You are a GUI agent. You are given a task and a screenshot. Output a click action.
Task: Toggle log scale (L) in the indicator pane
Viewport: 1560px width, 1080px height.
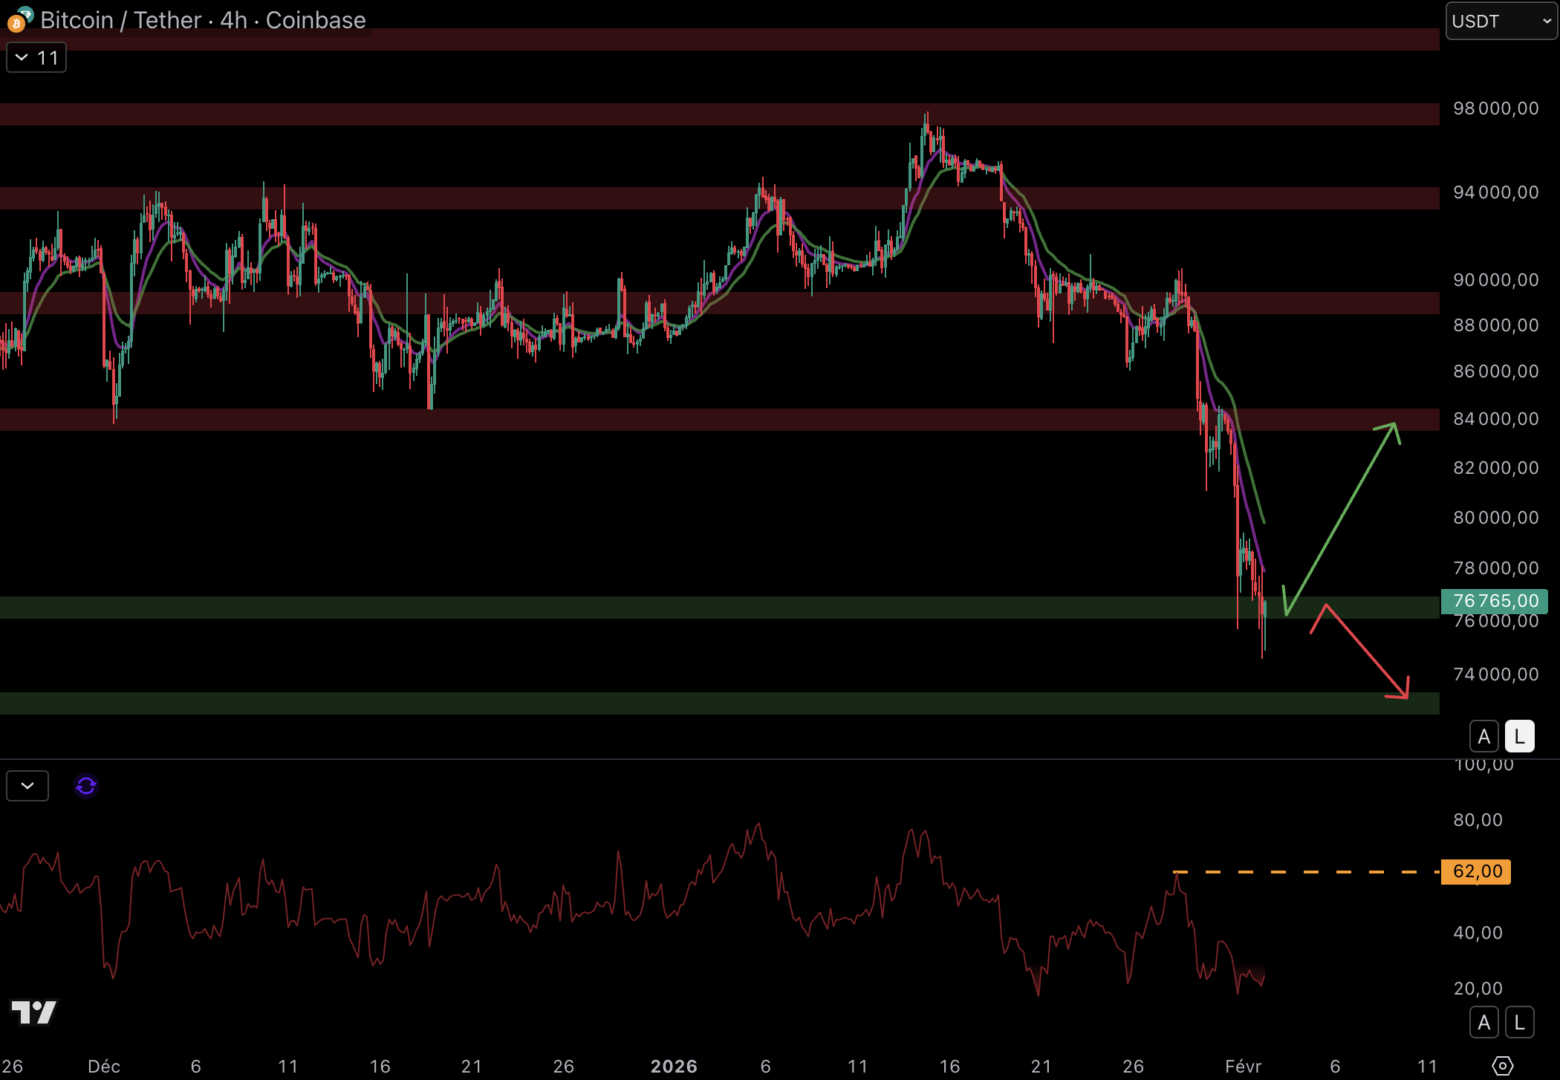(x=1519, y=1022)
